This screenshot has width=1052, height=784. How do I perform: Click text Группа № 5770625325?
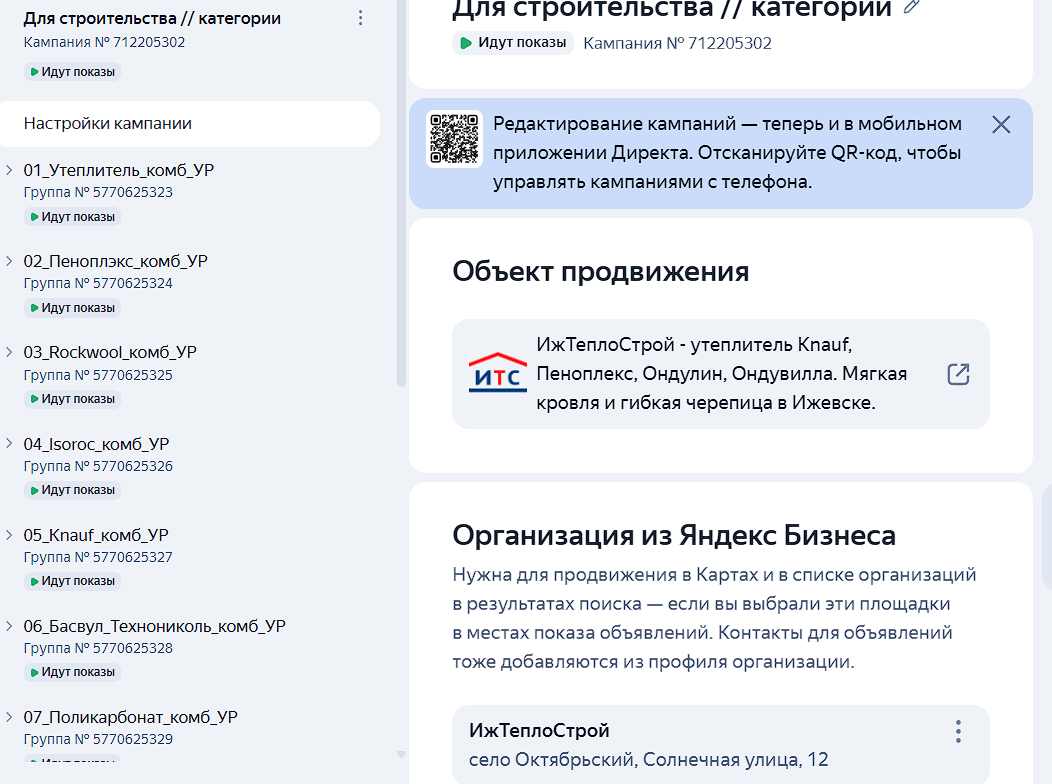pos(98,375)
